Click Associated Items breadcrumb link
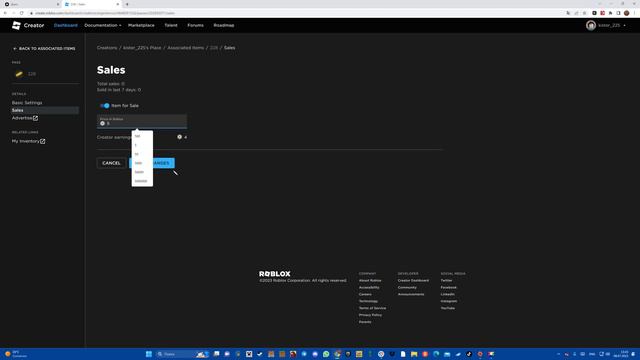 pyautogui.click(x=185, y=48)
